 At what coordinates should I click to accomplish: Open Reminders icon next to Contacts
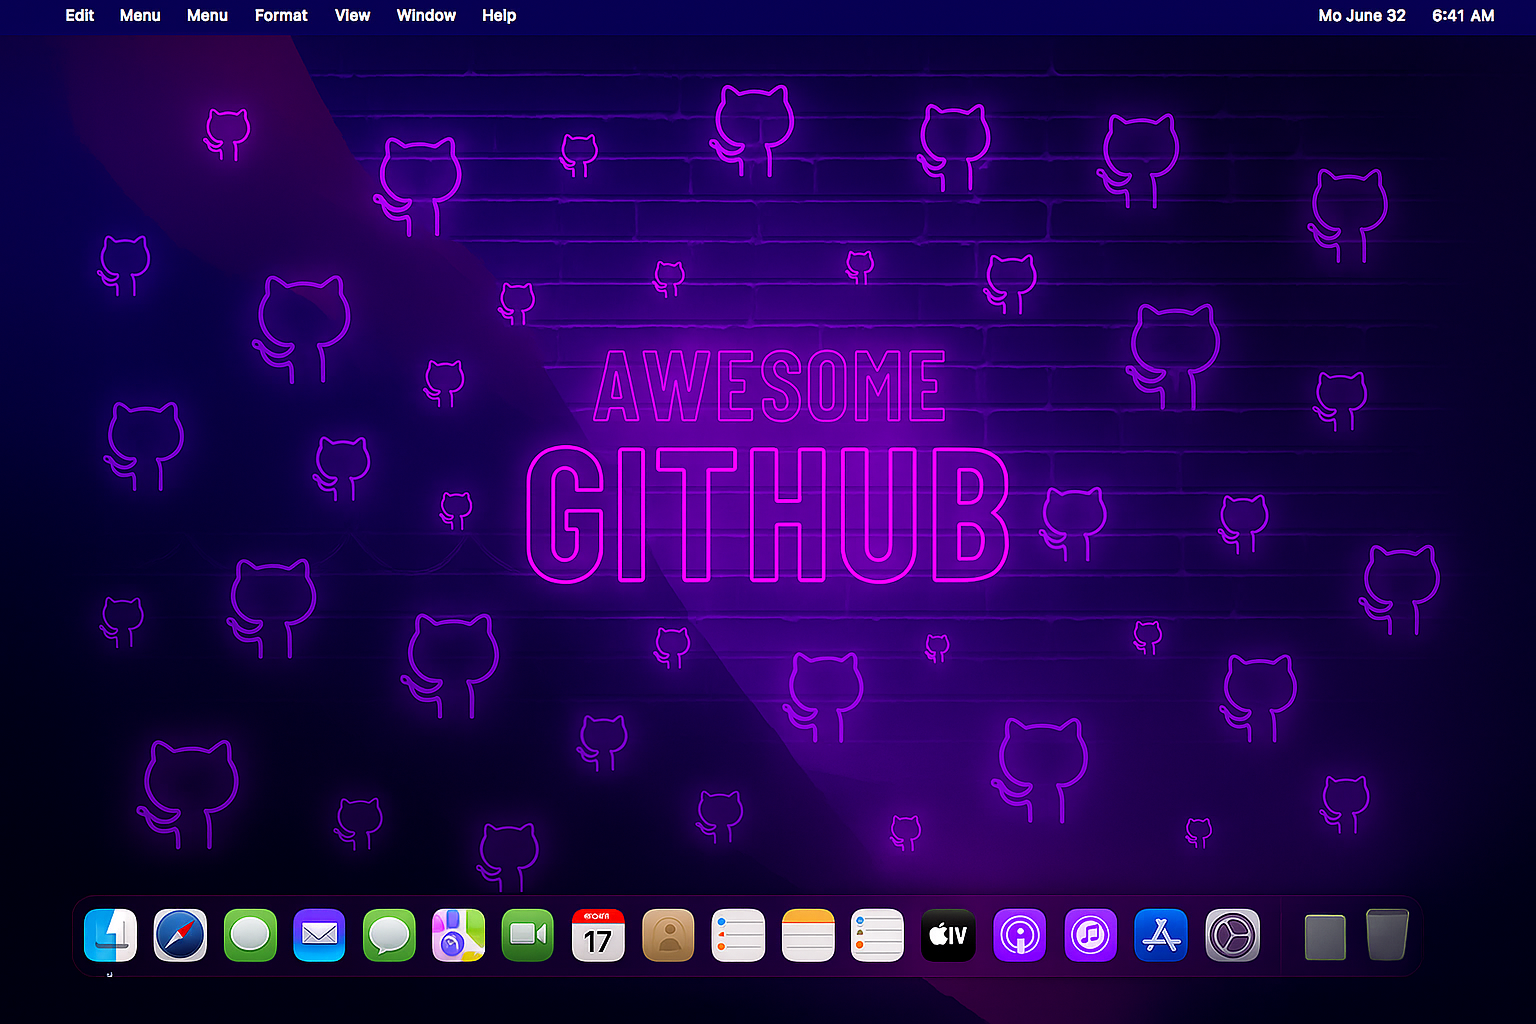click(738, 935)
